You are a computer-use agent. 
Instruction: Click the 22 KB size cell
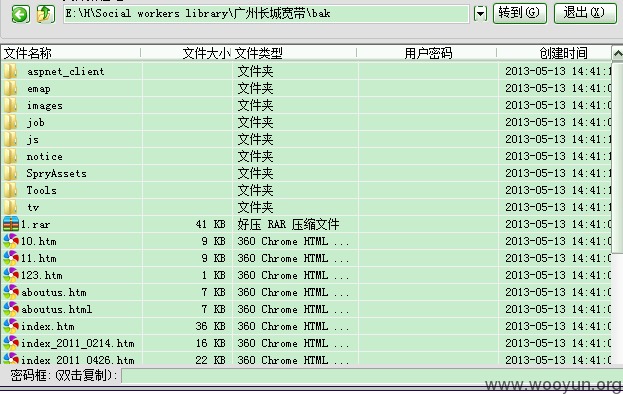pos(211,360)
